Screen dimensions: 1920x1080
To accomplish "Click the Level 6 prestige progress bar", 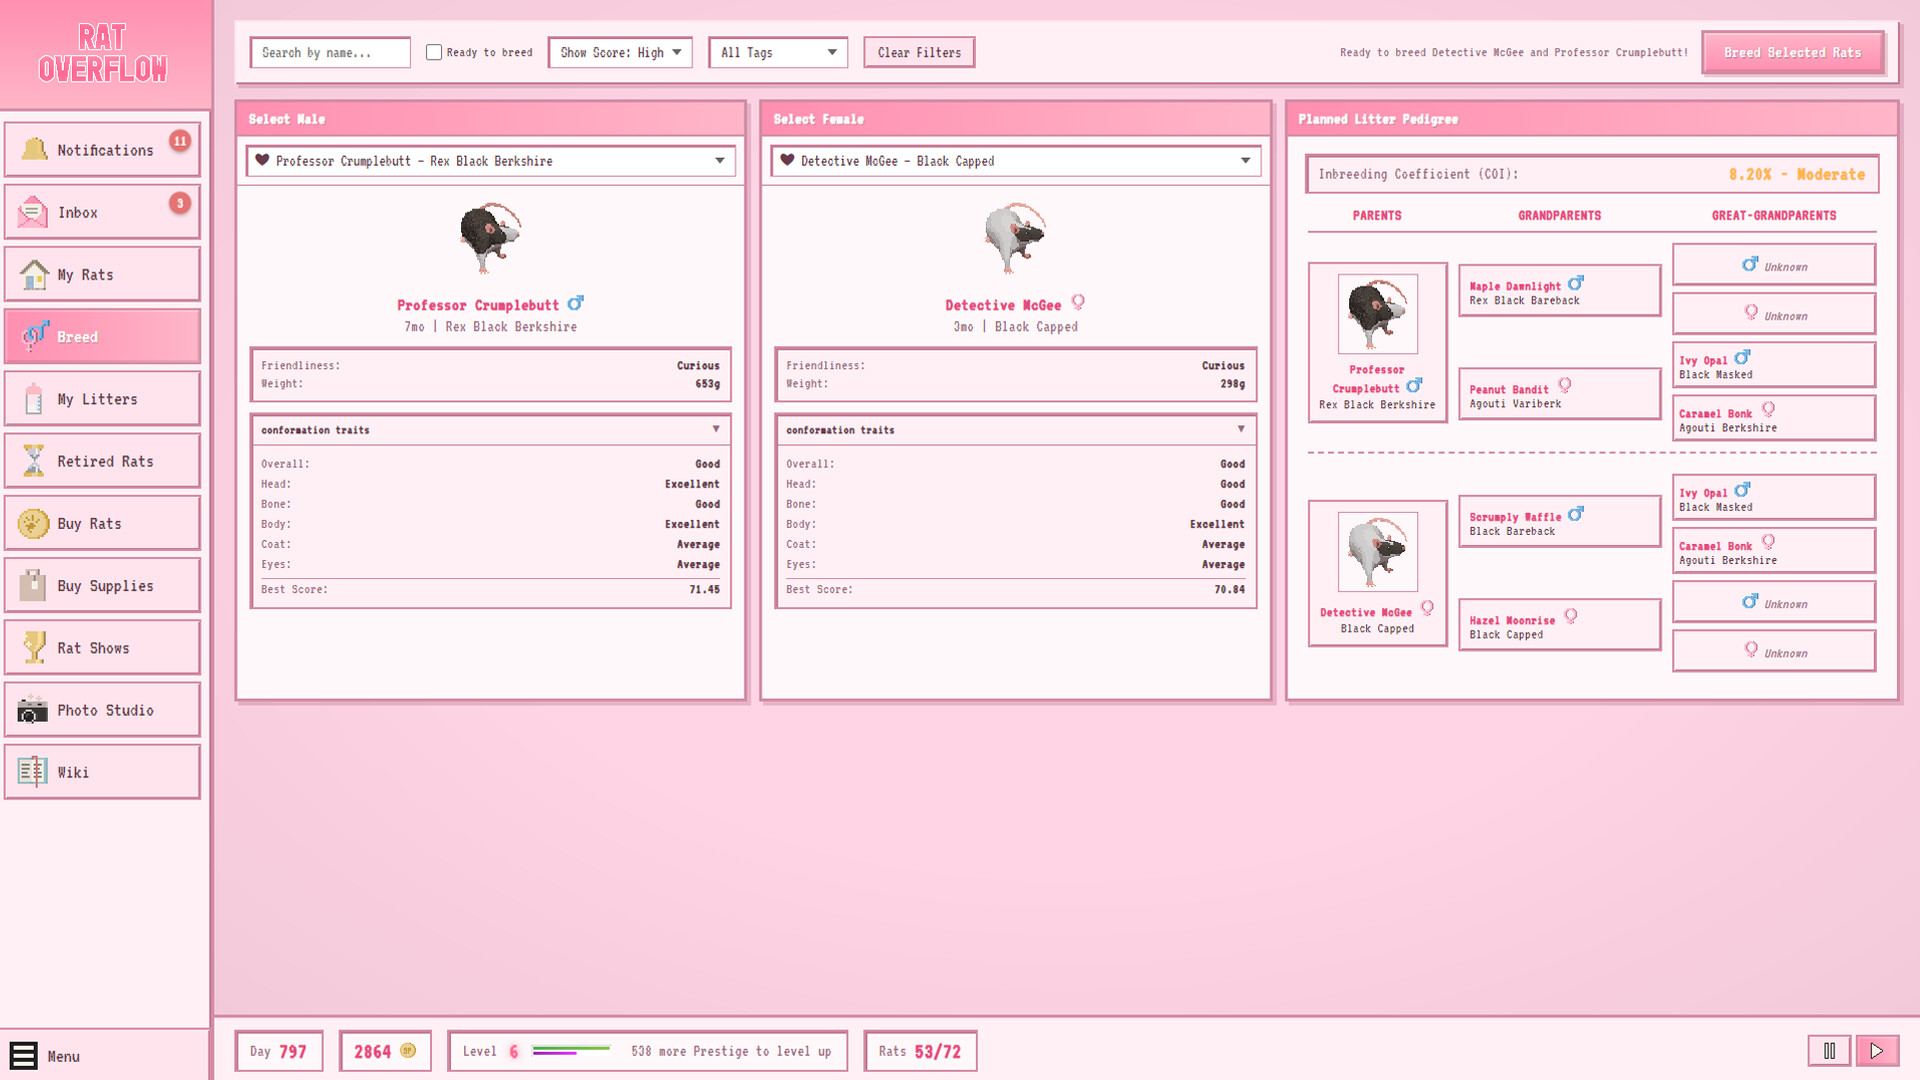I will (x=571, y=1051).
